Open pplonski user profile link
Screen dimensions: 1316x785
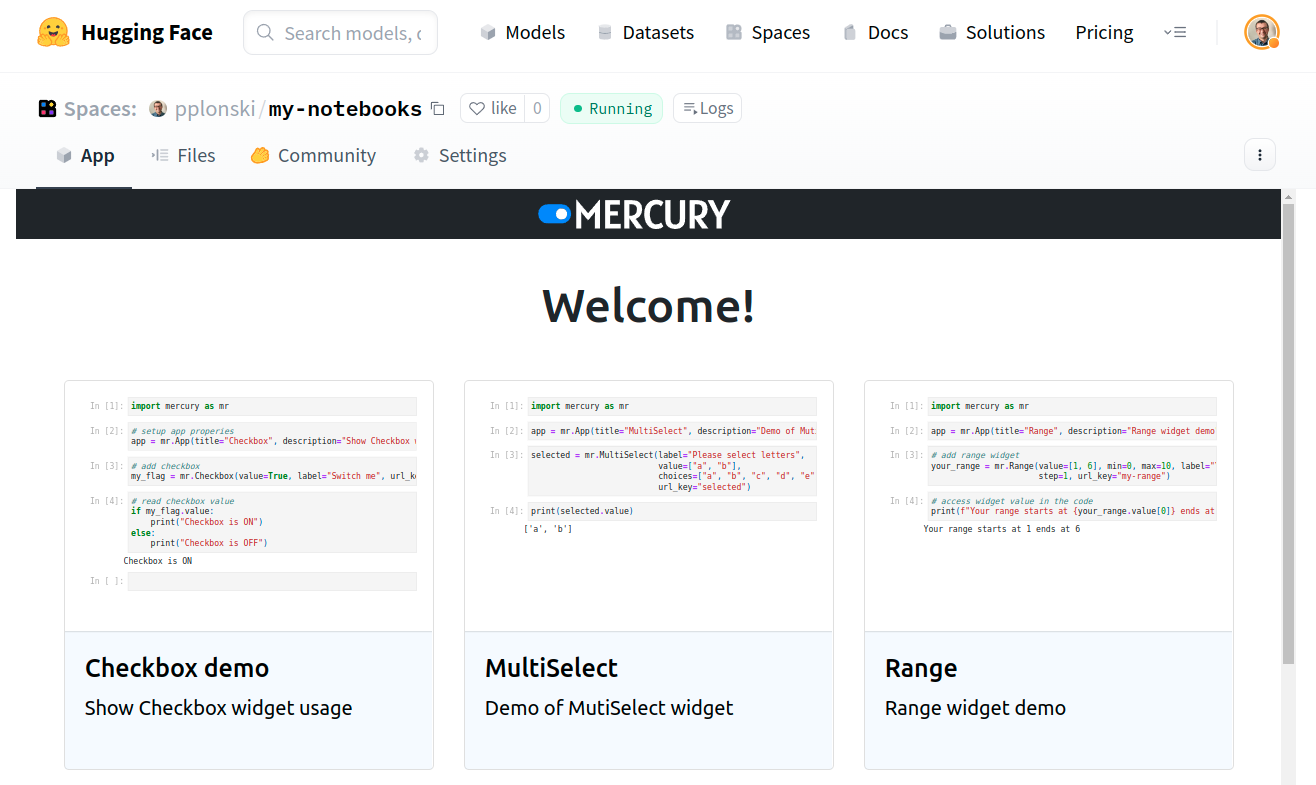(215, 108)
